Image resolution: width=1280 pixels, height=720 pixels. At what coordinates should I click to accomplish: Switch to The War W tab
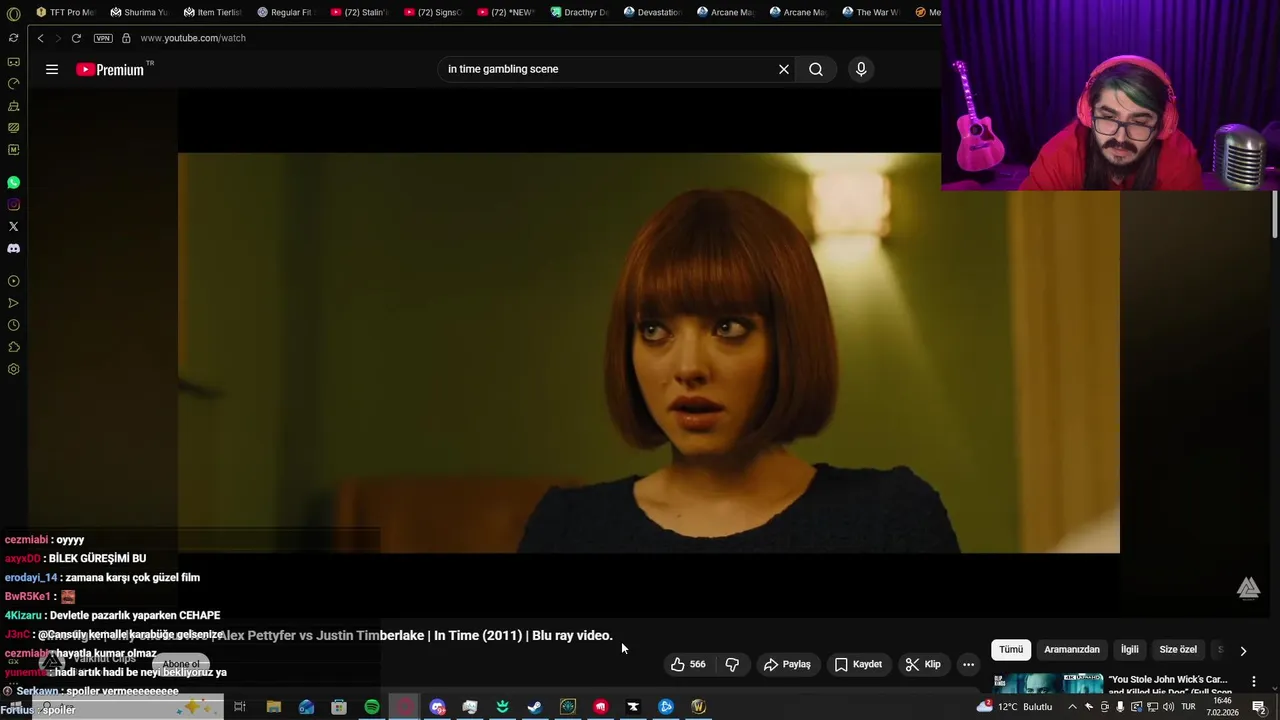click(x=871, y=12)
